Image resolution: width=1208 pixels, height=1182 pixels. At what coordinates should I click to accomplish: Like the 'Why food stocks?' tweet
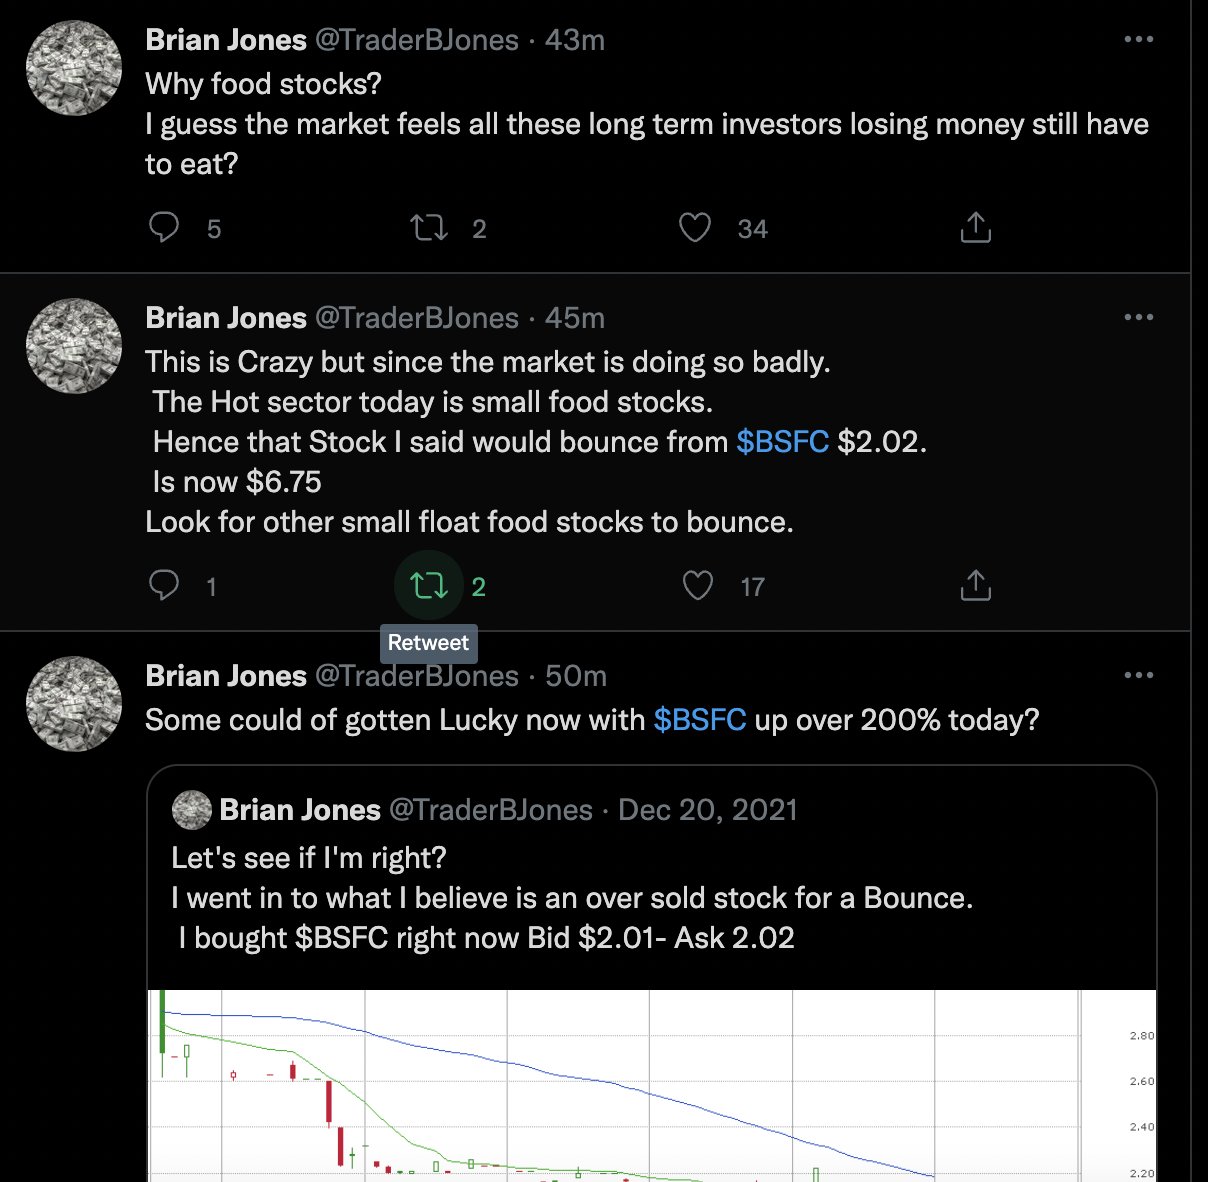click(695, 228)
